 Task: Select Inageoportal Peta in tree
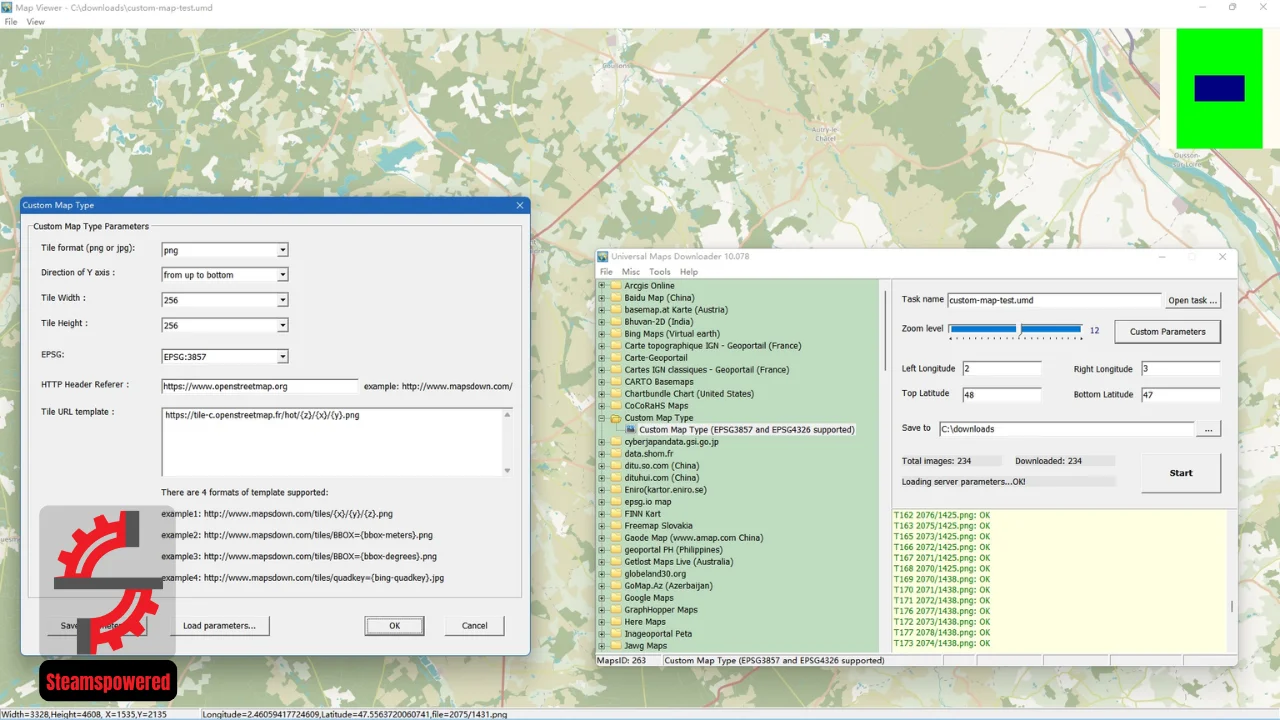click(657, 634)
